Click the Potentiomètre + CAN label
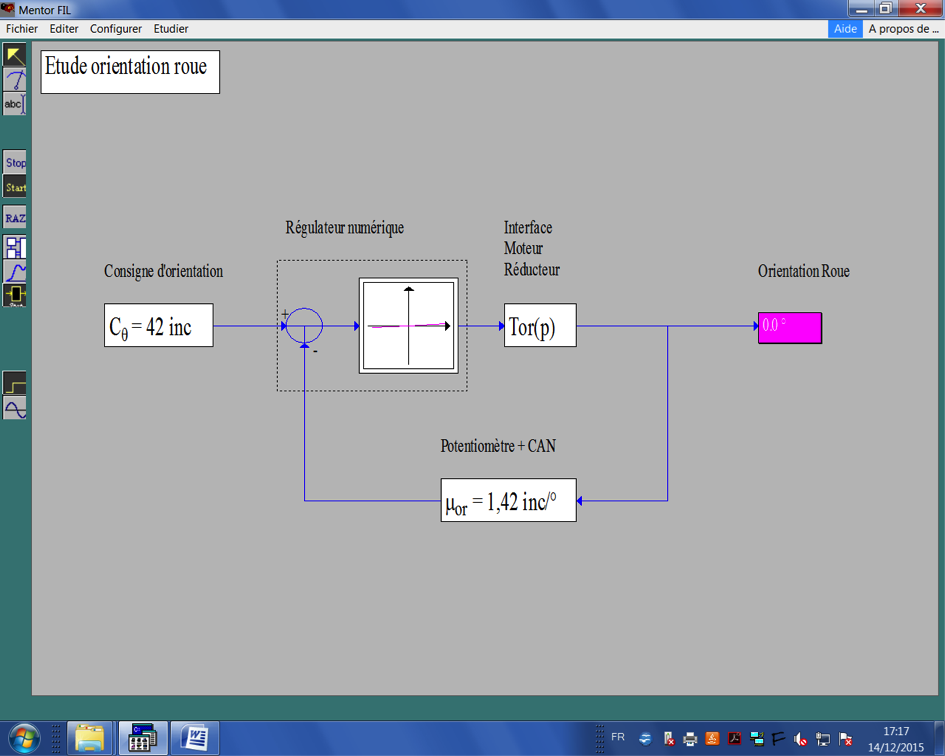This screenshot has width=945, height=756. click(x=498, y=446)
